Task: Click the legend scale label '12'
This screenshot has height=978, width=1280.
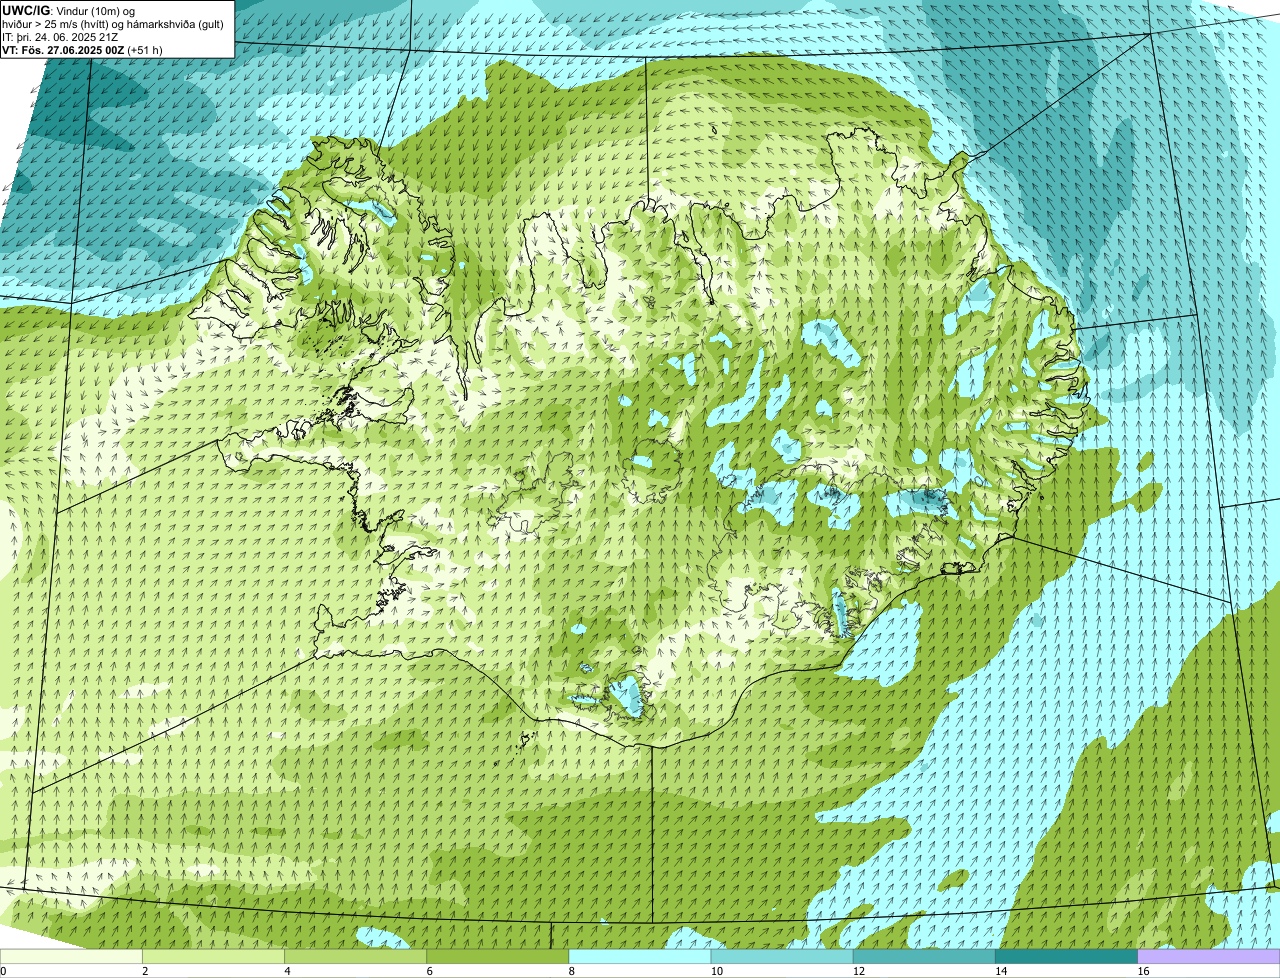Action: coord(859,971)
